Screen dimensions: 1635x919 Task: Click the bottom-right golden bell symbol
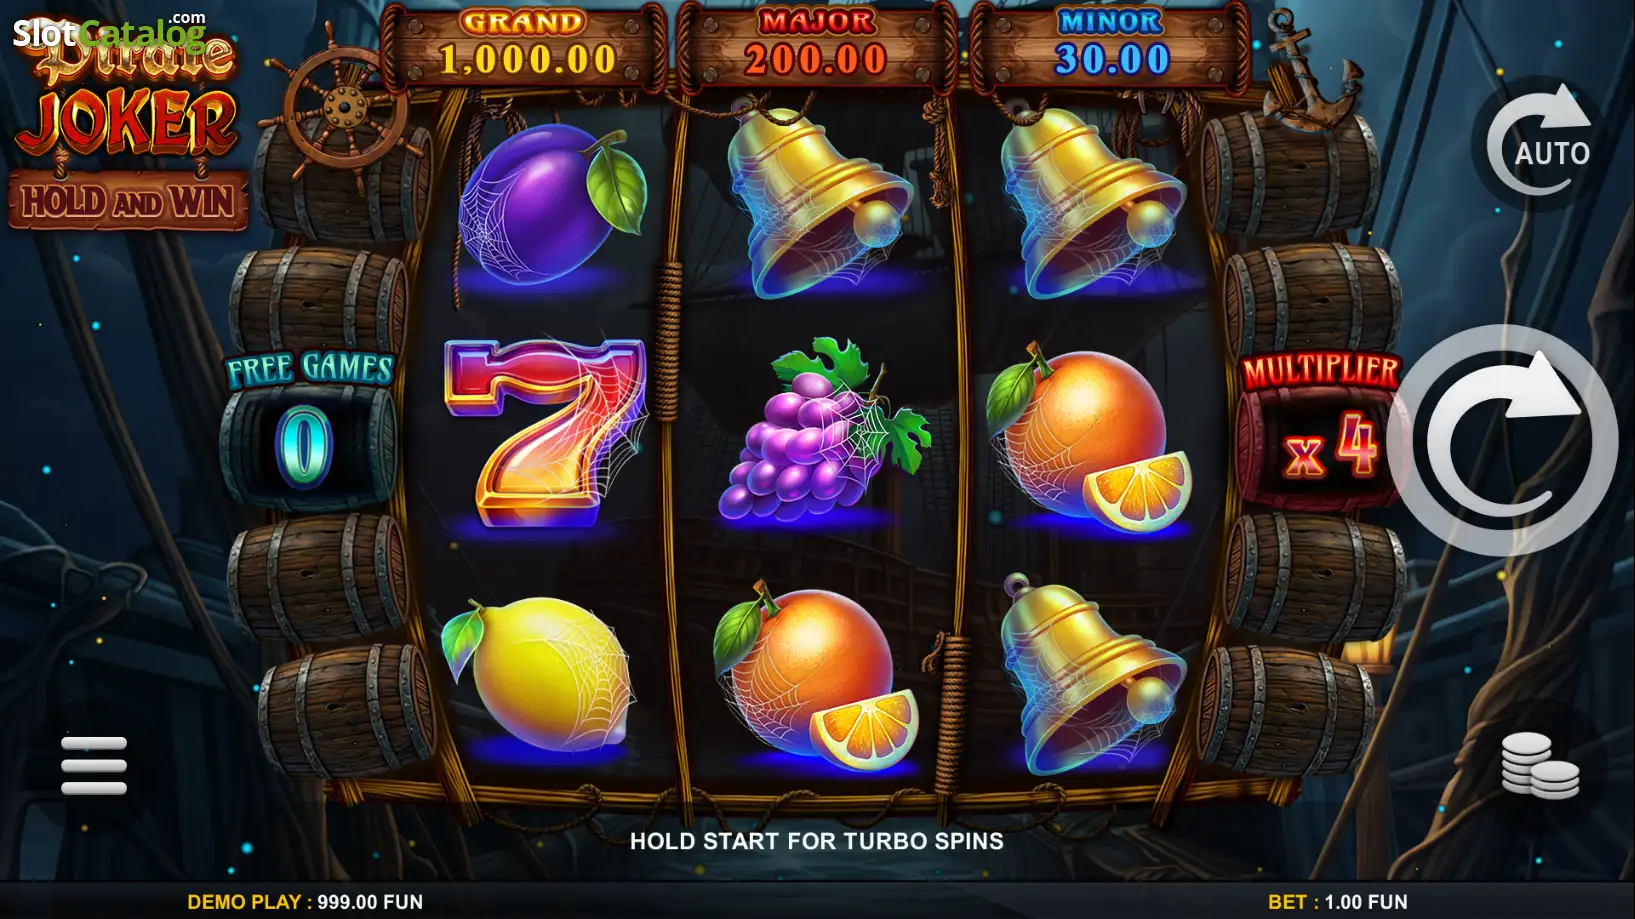click(x=1091, y=674)
